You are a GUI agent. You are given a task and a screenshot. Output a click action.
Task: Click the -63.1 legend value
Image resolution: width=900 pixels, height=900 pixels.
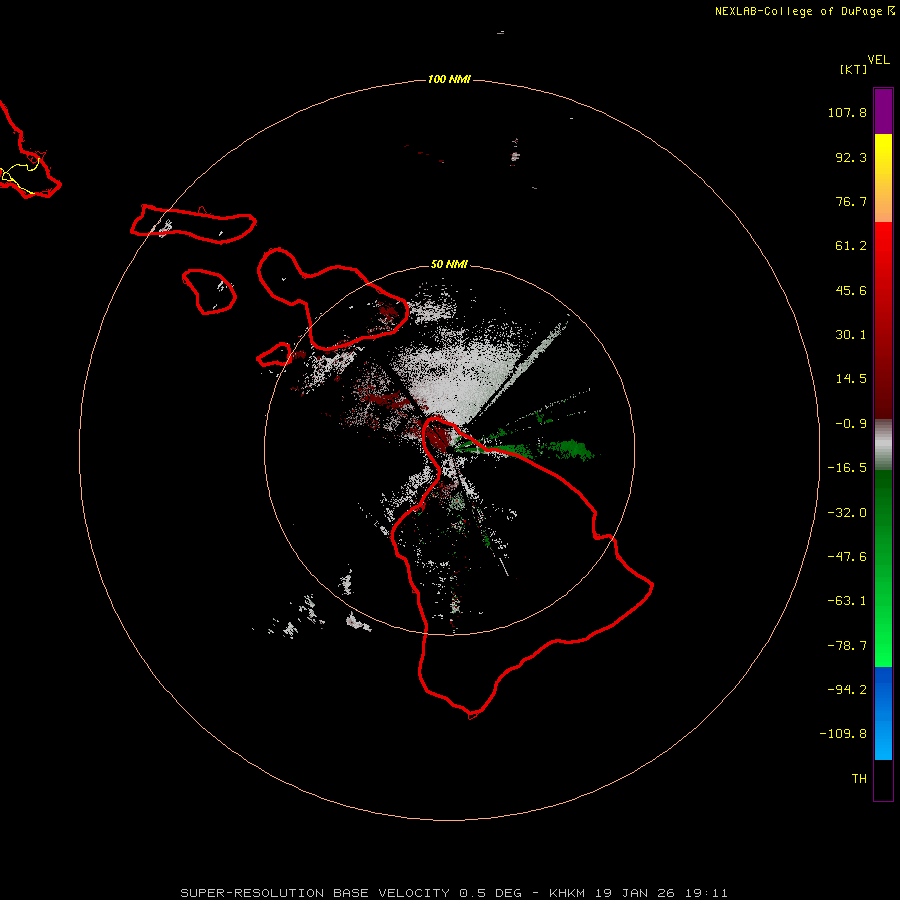click(847, 601)
